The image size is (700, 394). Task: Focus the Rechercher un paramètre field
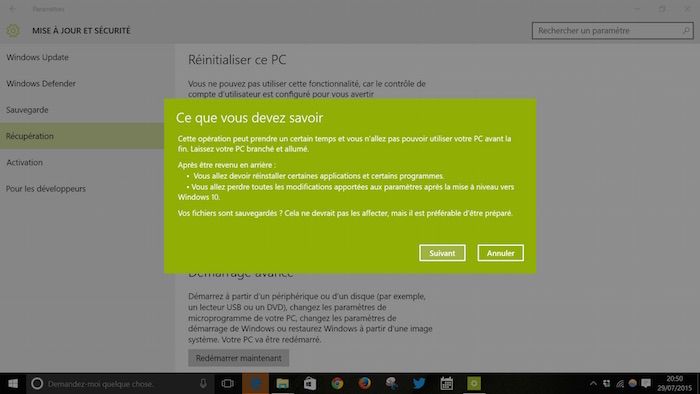(x=612, y=31)
